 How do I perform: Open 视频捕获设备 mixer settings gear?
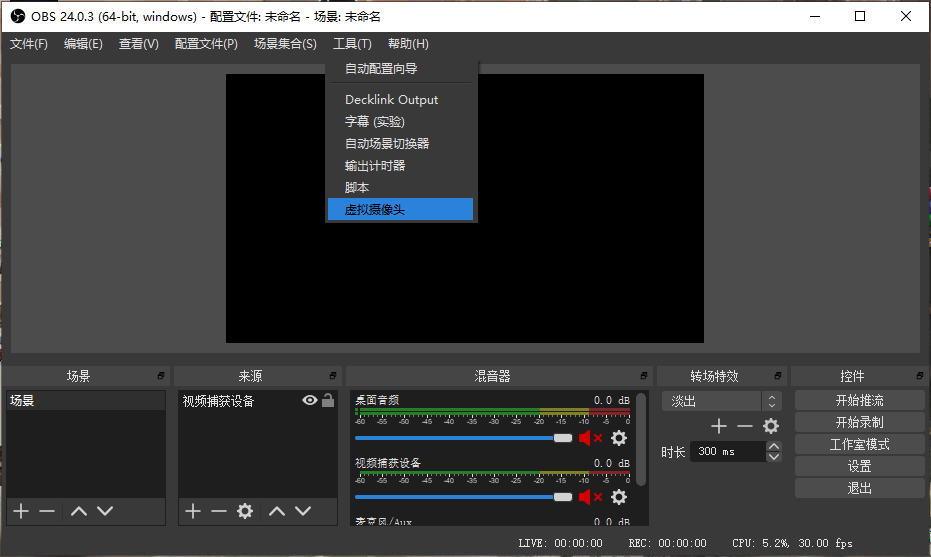(619, 497)
